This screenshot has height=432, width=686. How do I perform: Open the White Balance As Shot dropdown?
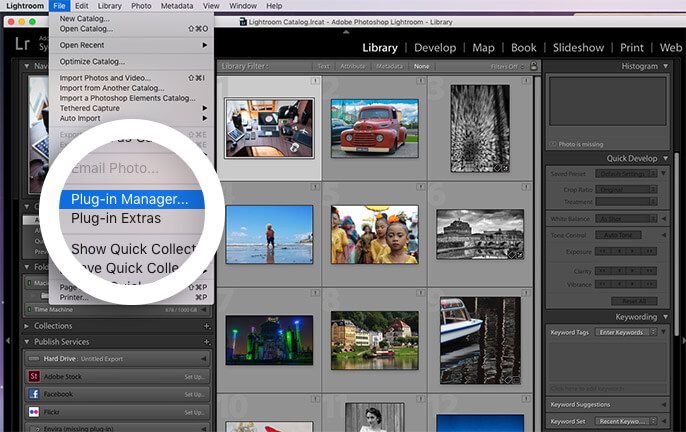click(626, 218)
